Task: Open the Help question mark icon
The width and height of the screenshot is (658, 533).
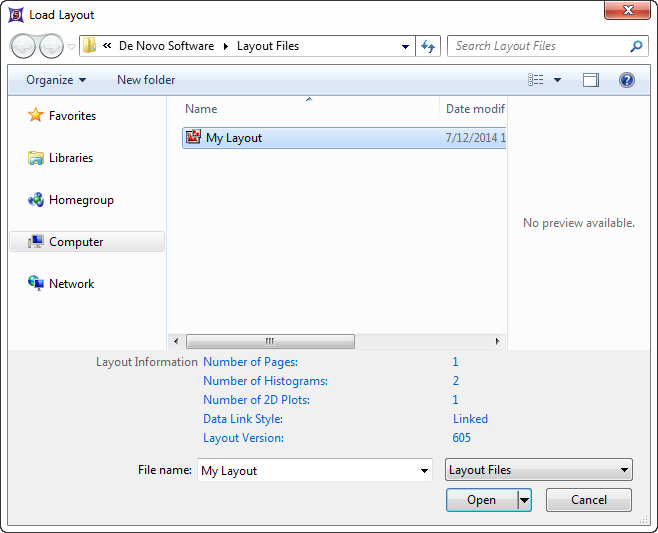Action: [x=627, y=80]
